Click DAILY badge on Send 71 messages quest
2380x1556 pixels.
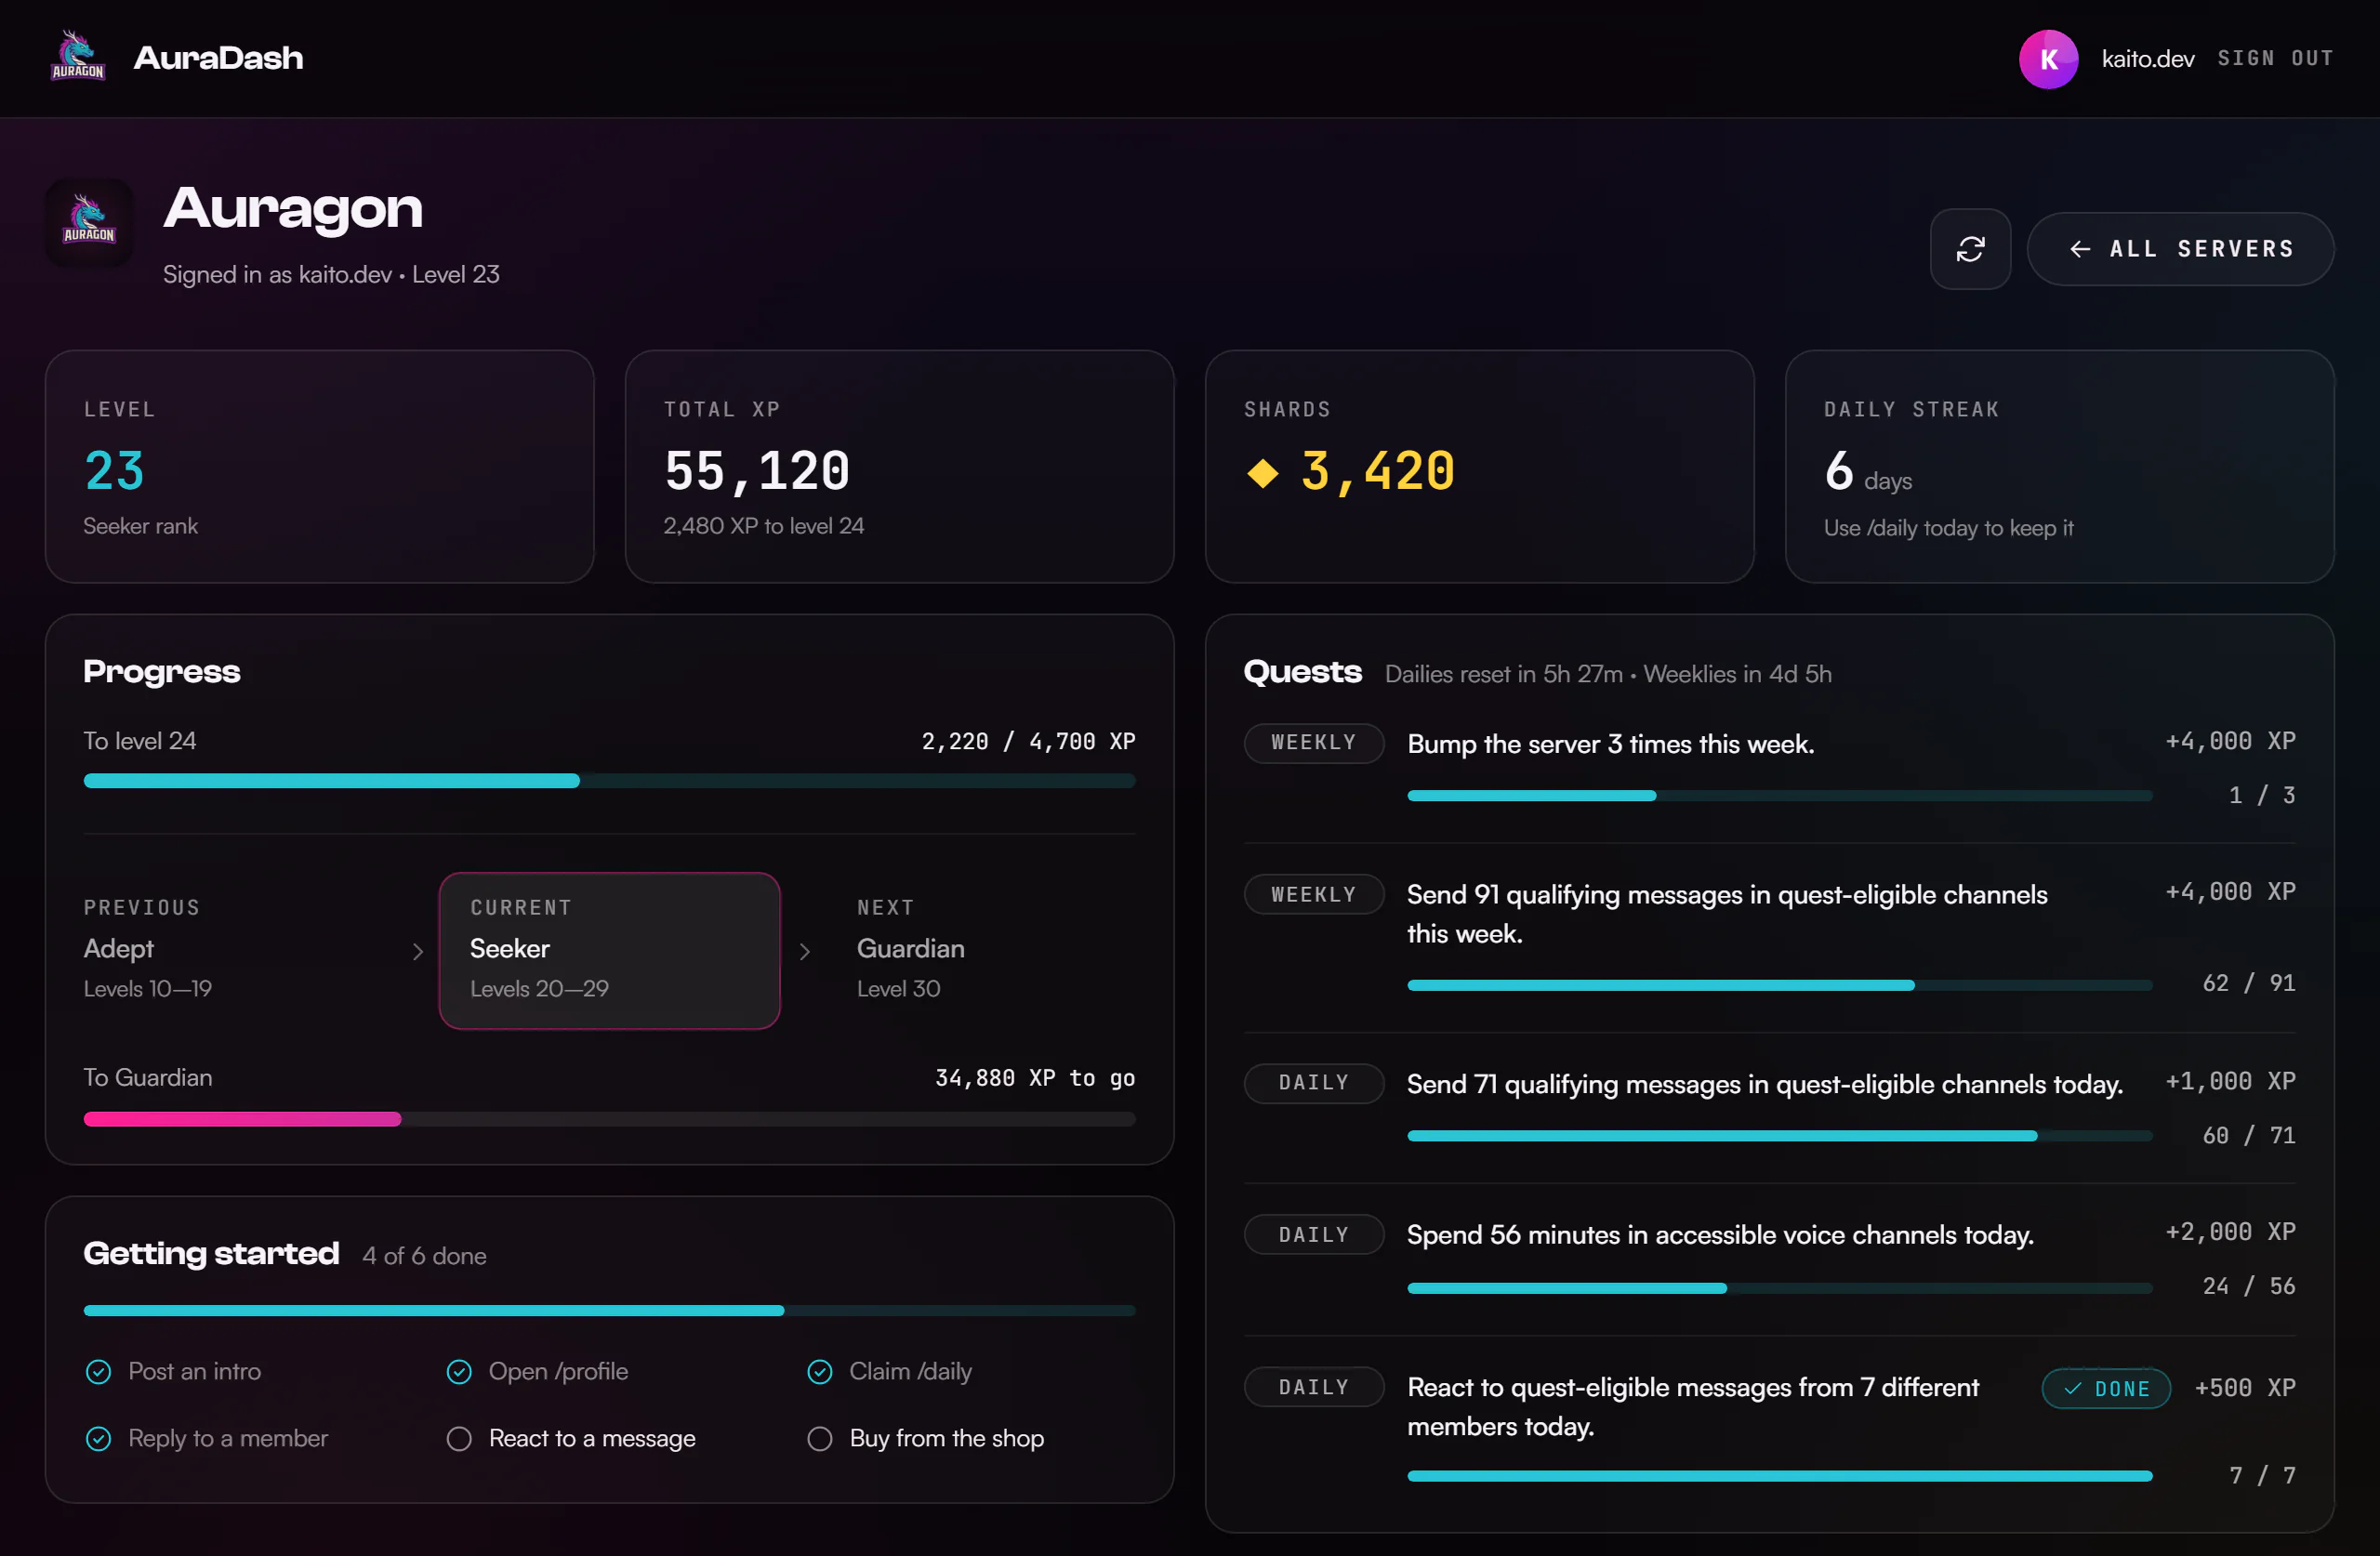(x=1313, y=1083)
